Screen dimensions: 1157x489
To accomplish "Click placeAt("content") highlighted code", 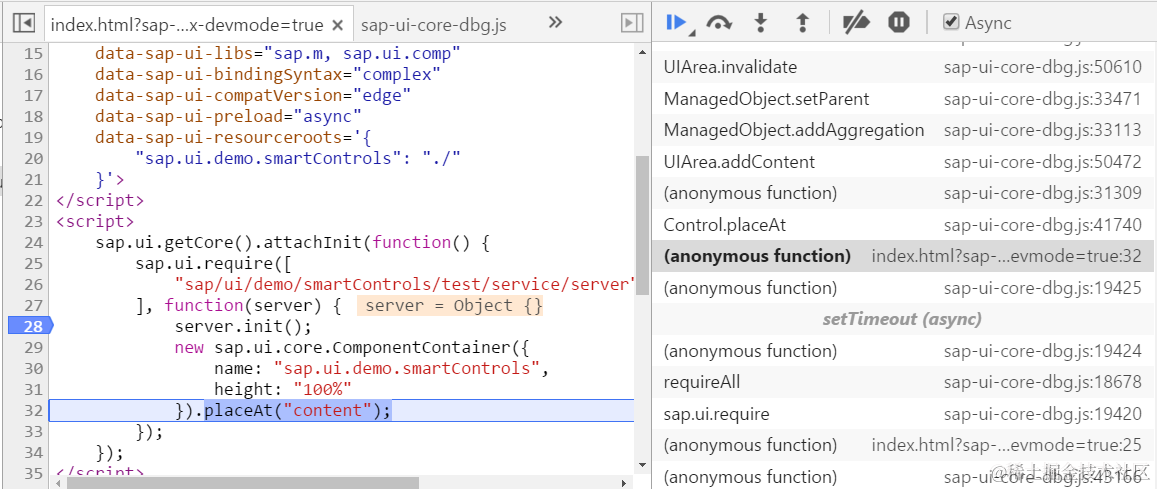I will tap(297, 411).
